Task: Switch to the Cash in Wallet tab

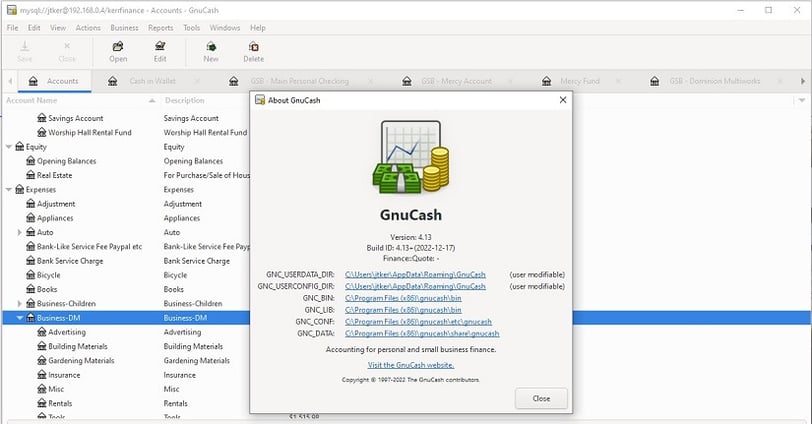Action: pyautogui.click(x=152, y=81)
